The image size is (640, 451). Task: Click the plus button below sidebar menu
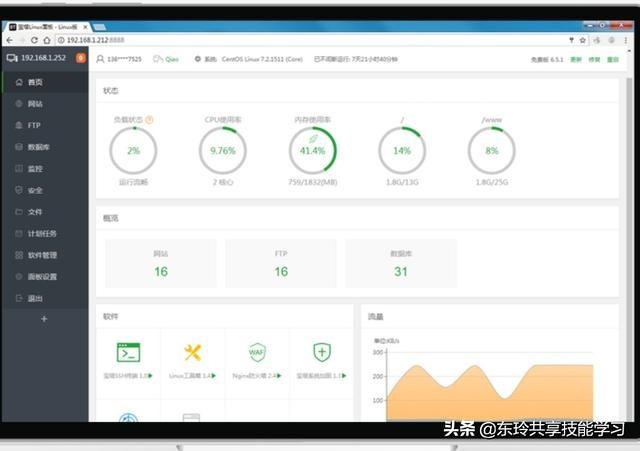(x=44, y=319)
